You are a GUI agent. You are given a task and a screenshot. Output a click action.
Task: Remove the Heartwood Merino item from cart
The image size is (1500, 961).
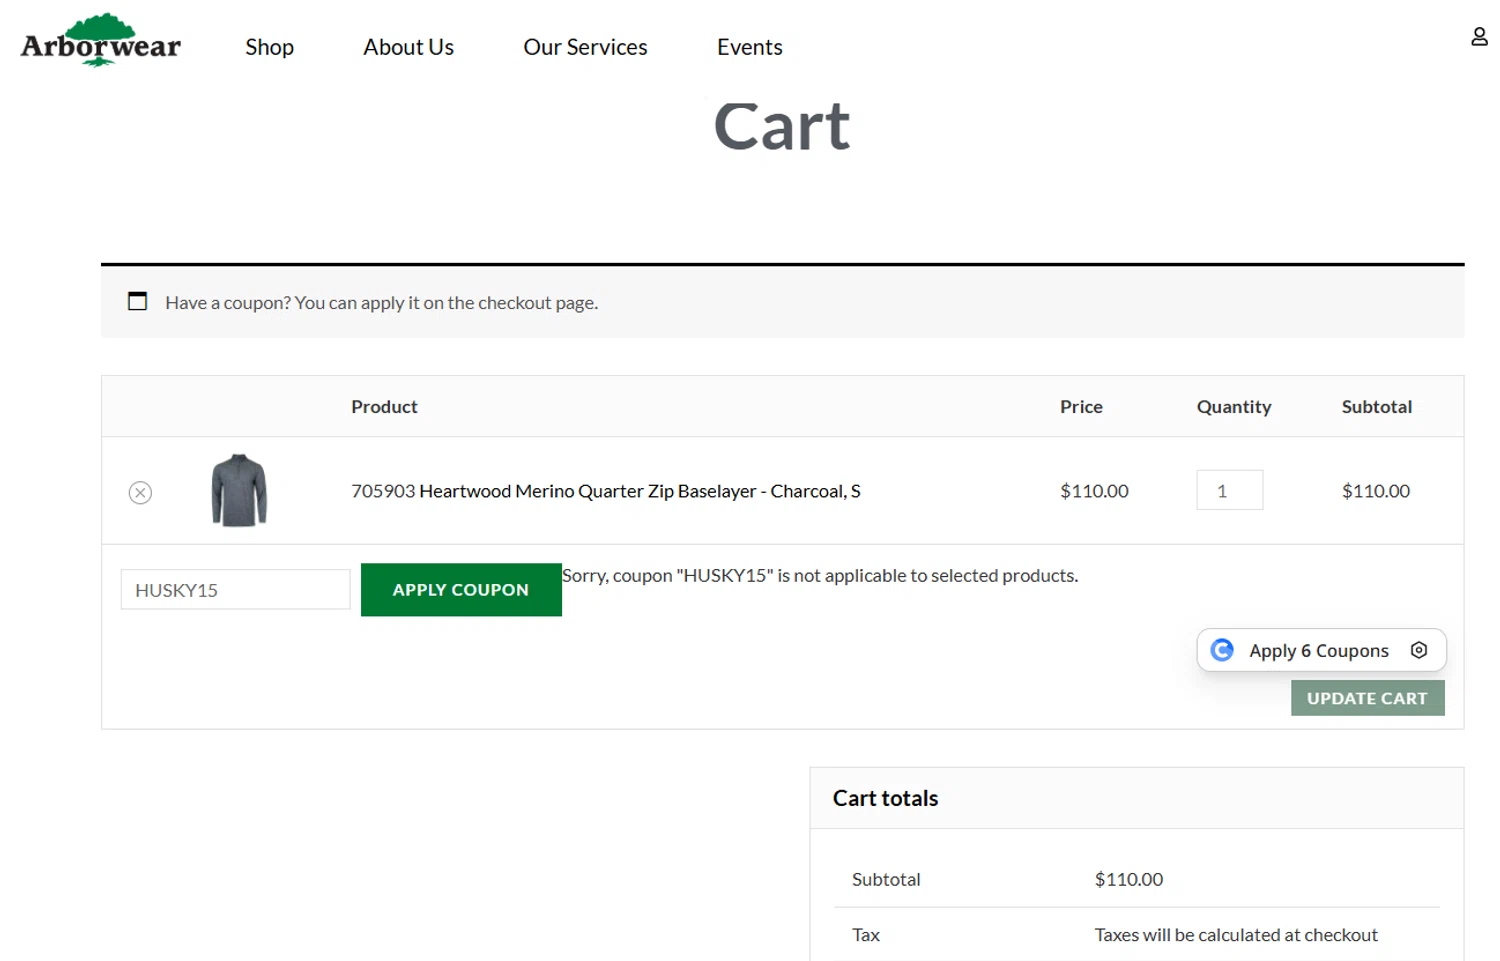click(x=140, y=492)
